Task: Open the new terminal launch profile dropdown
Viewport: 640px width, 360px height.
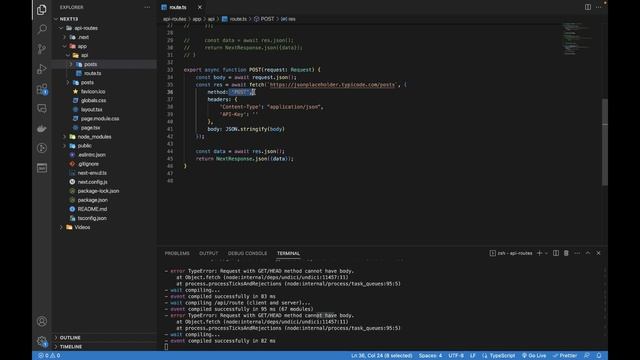Action: point(546,253)
